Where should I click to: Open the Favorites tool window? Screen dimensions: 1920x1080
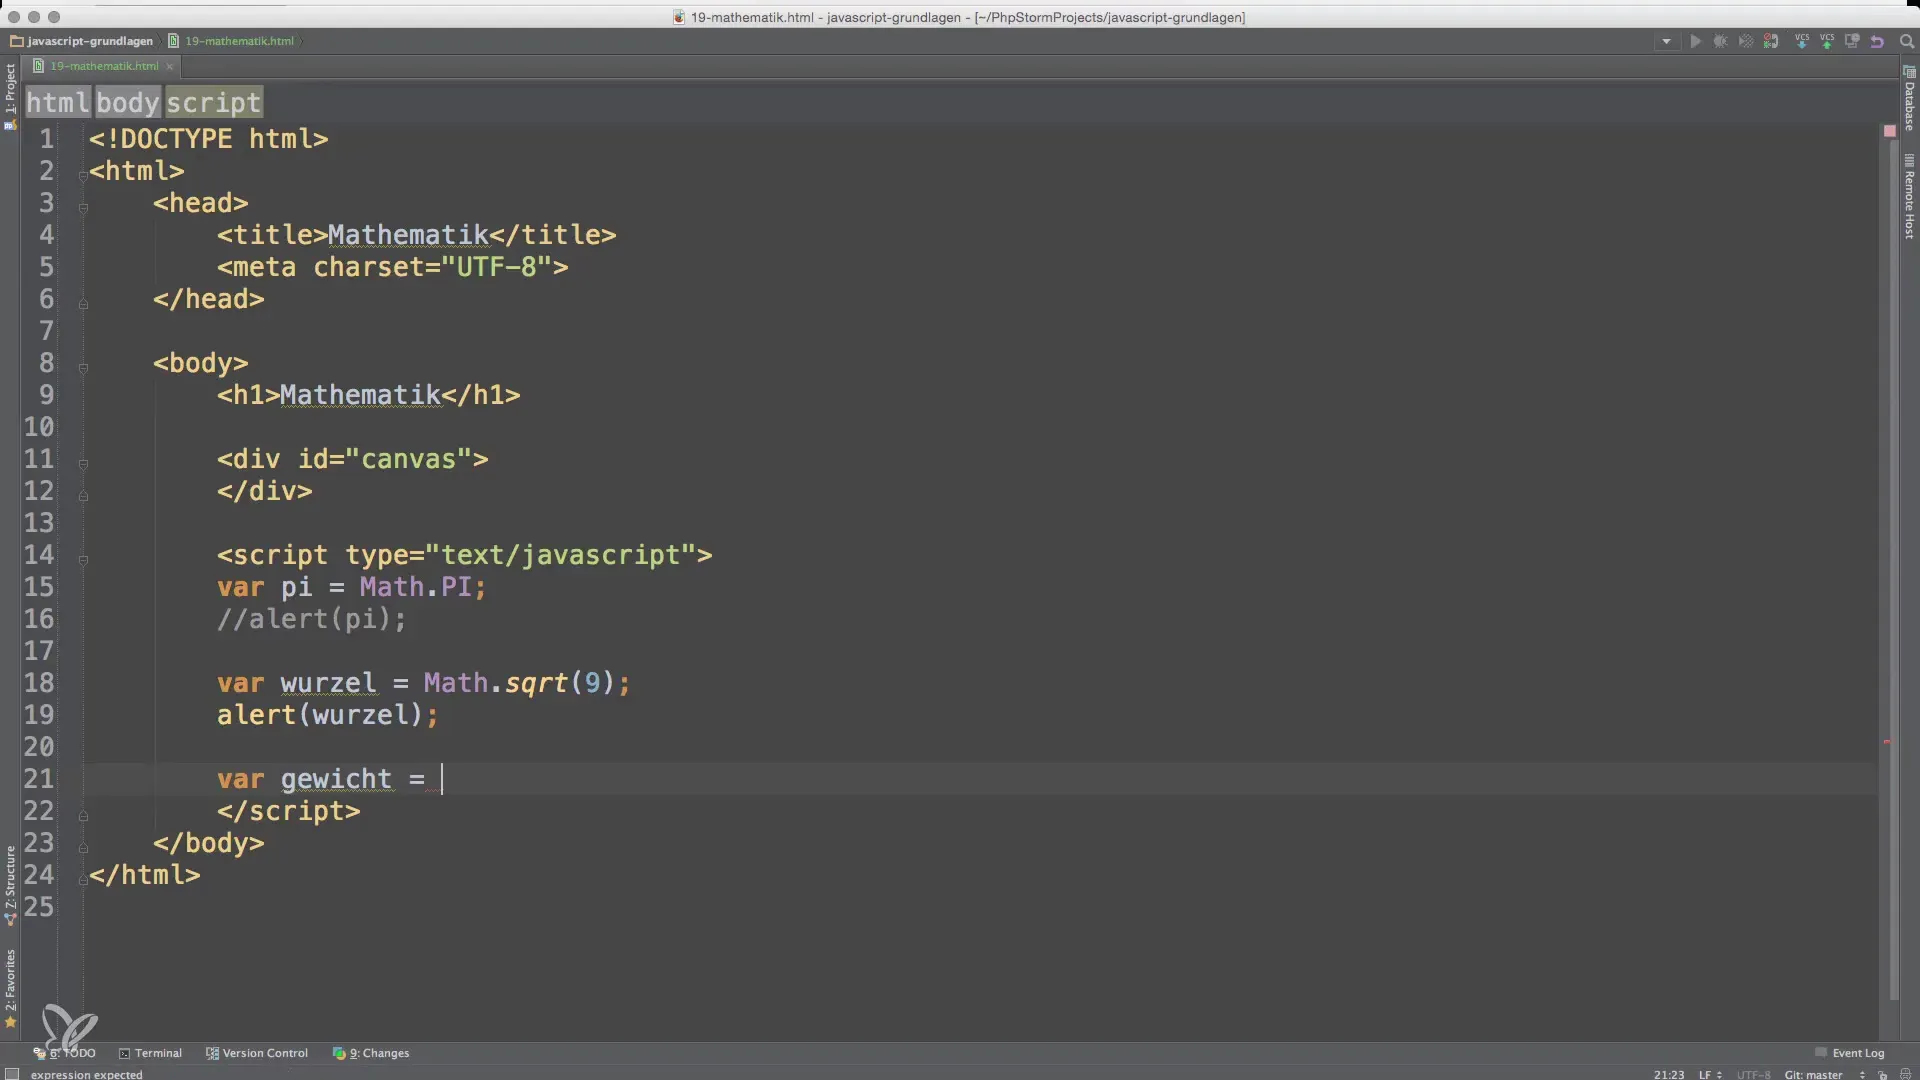click(x=10, y=988)
